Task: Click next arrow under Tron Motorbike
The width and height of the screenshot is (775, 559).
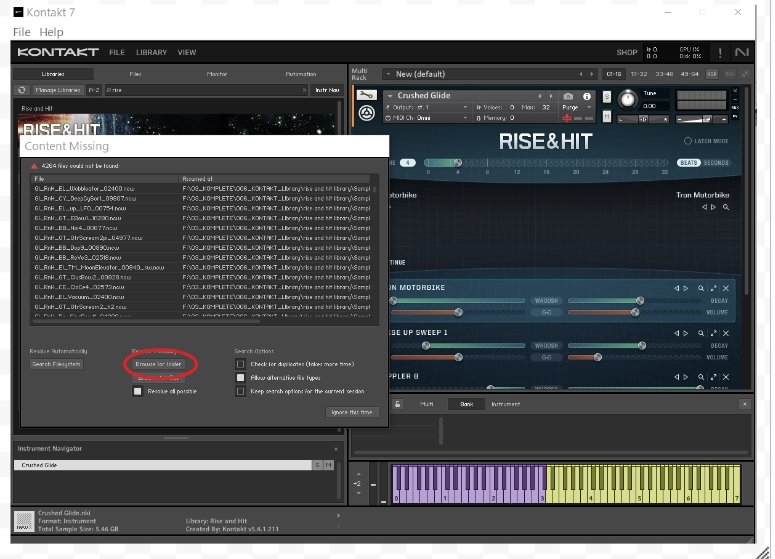Action: 713,207
